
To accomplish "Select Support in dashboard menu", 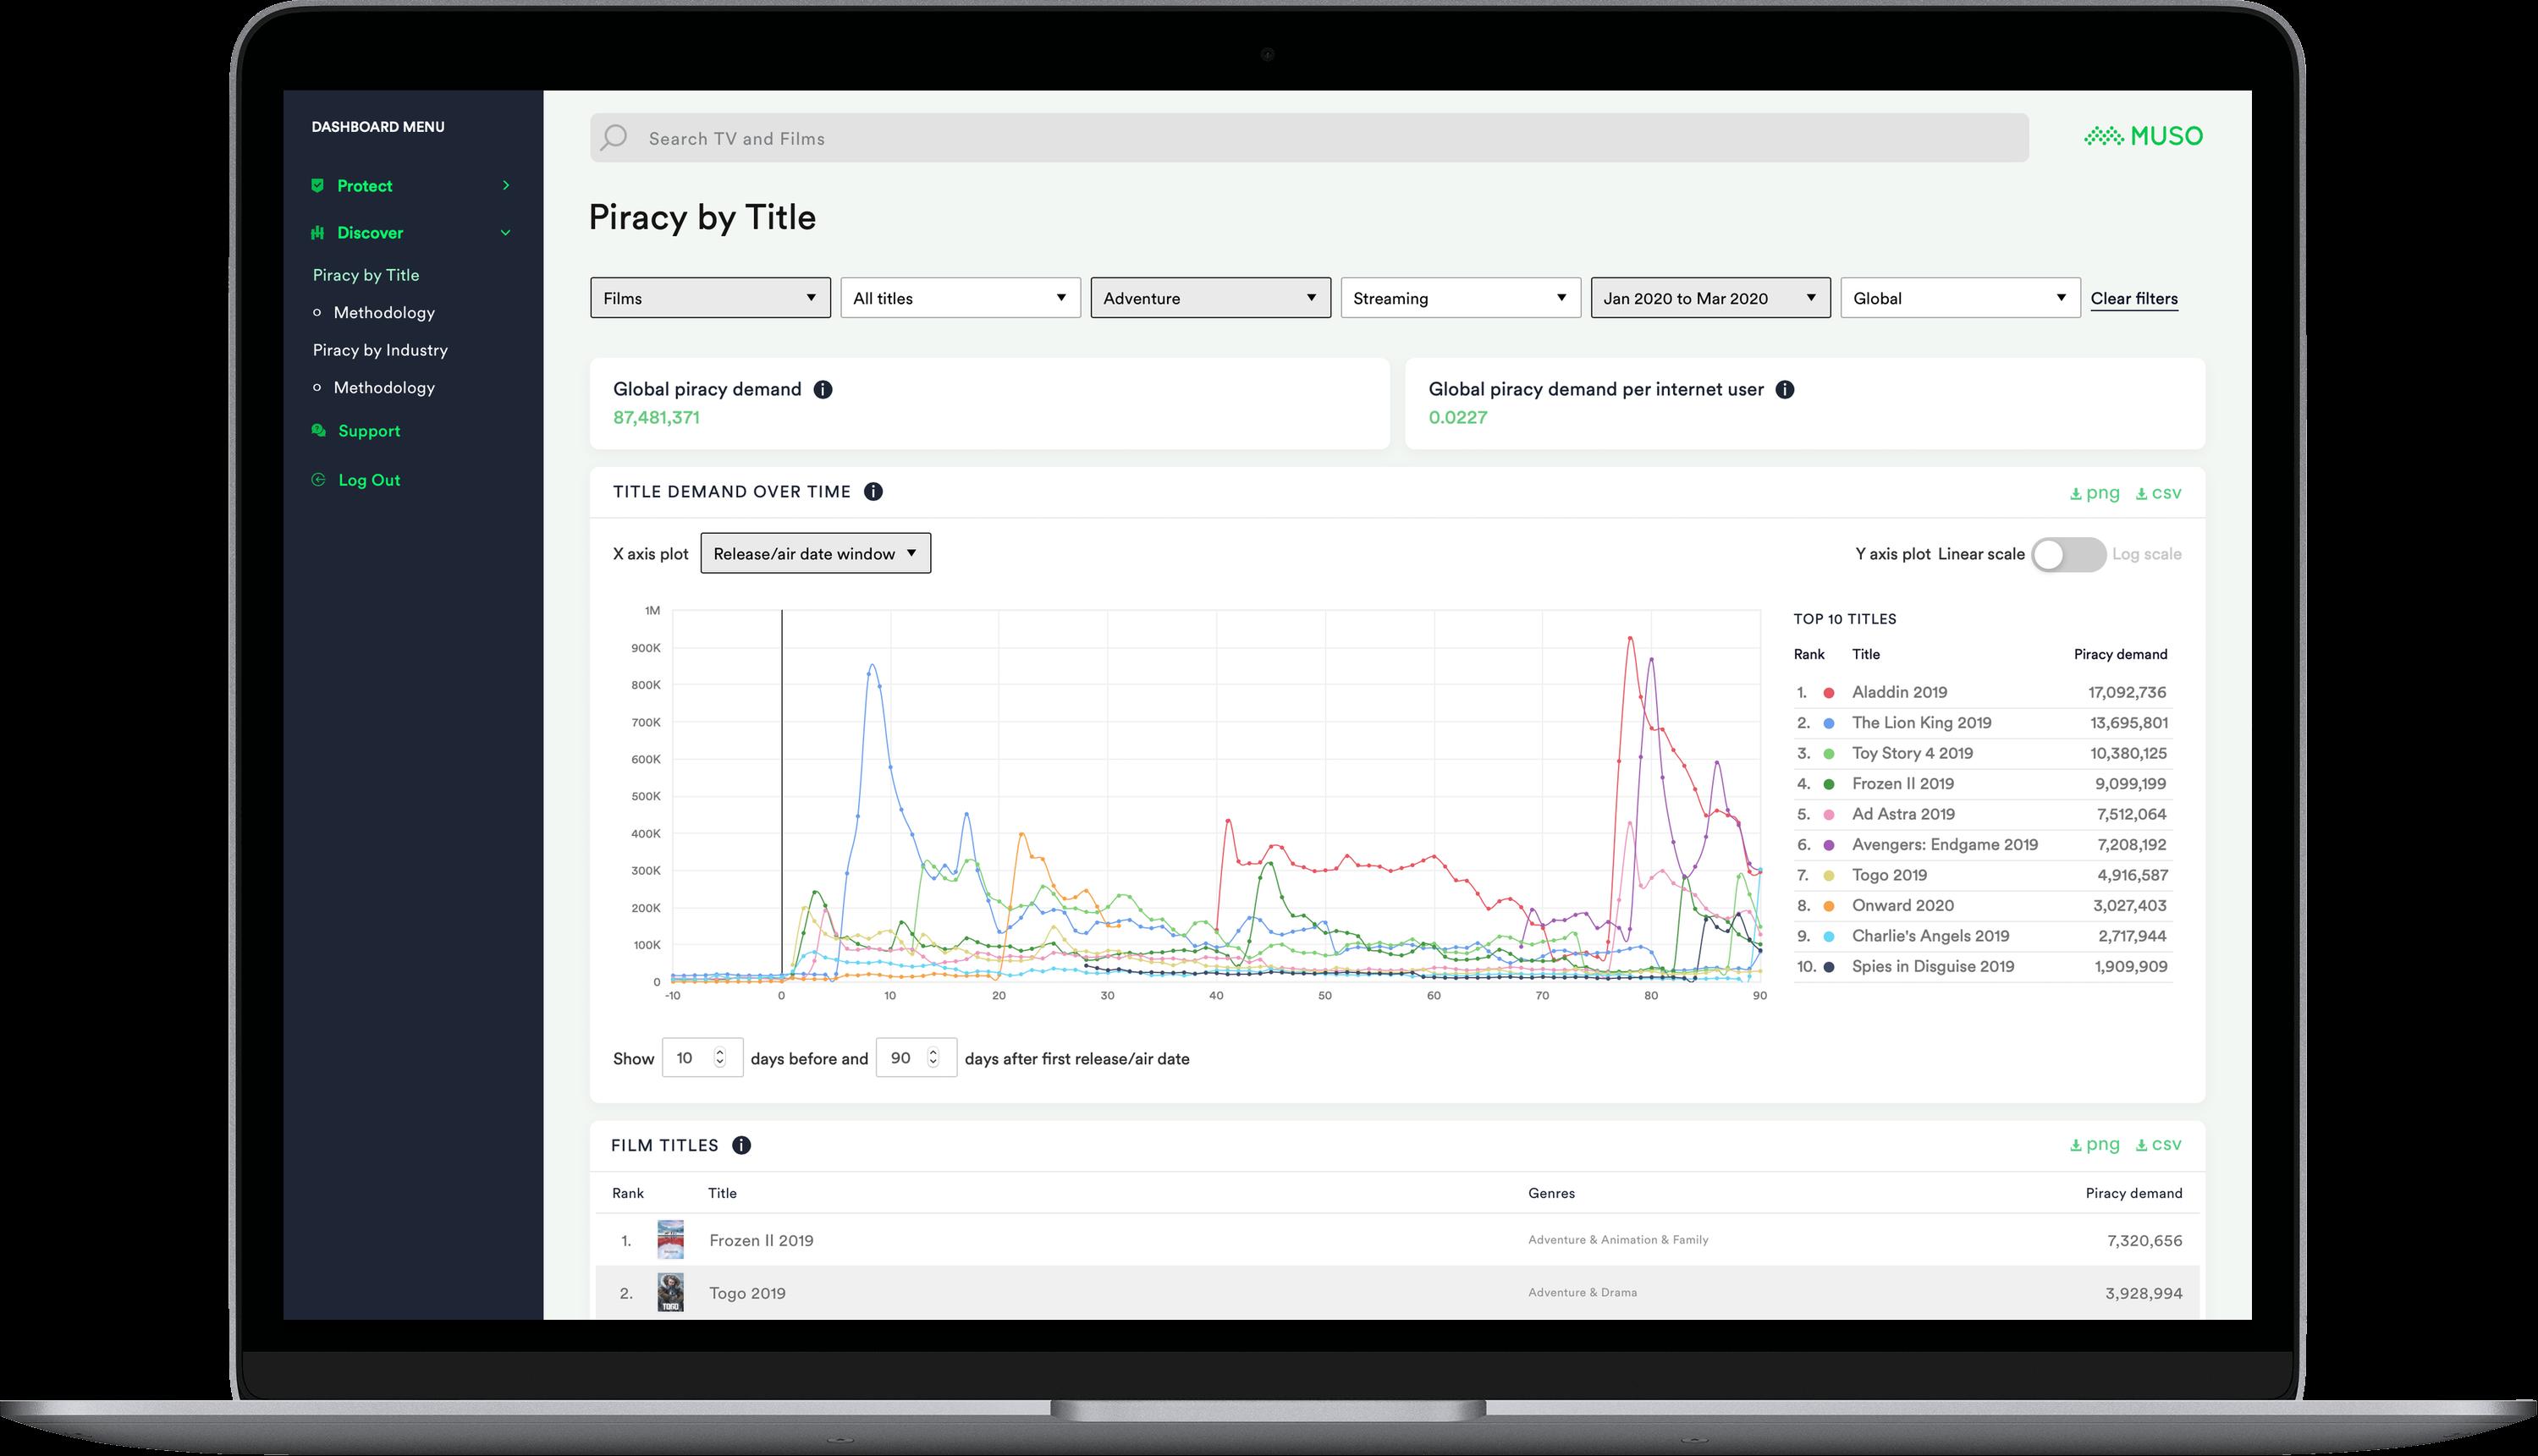I will (x=368, y=431).
